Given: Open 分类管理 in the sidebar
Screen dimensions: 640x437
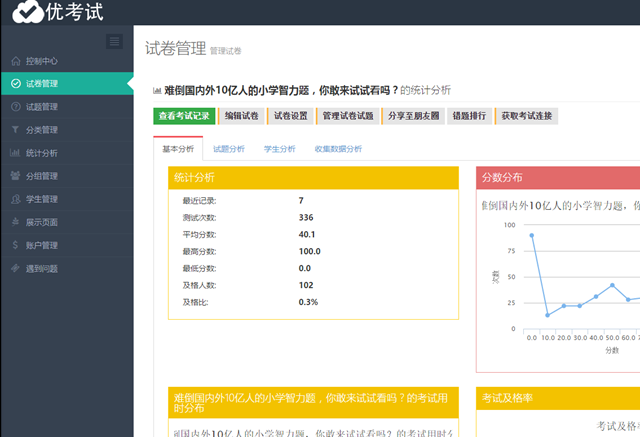Looking at the screenshot, I should coord(67,130).
